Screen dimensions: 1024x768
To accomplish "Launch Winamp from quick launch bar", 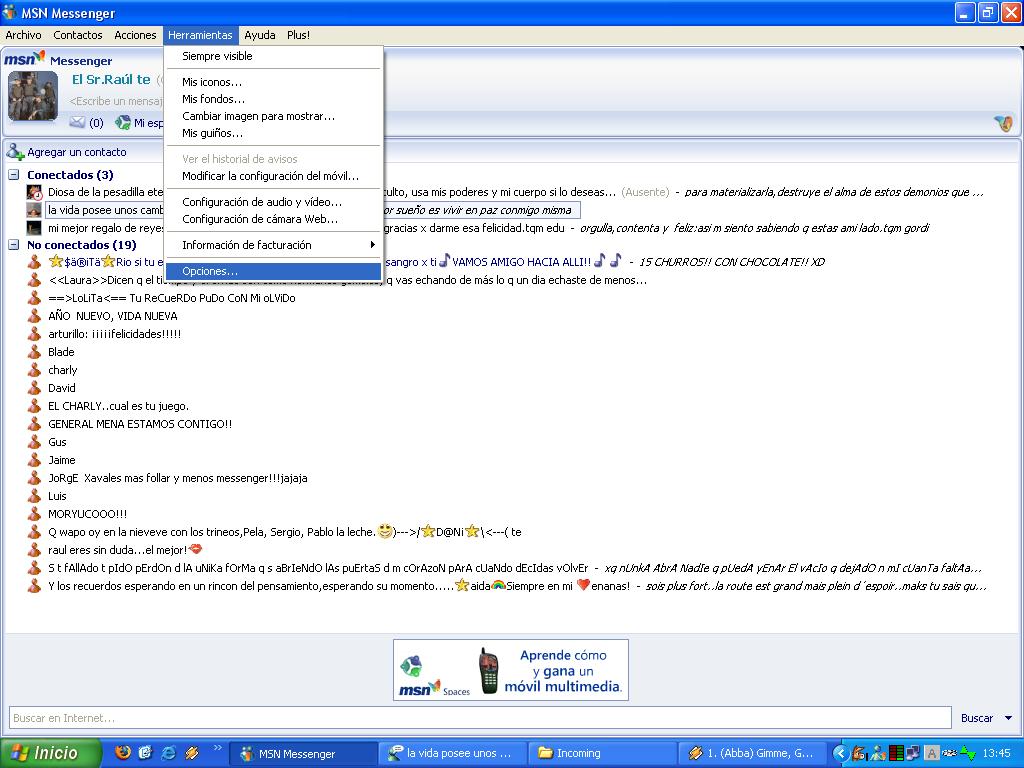I will coord(191,752).
